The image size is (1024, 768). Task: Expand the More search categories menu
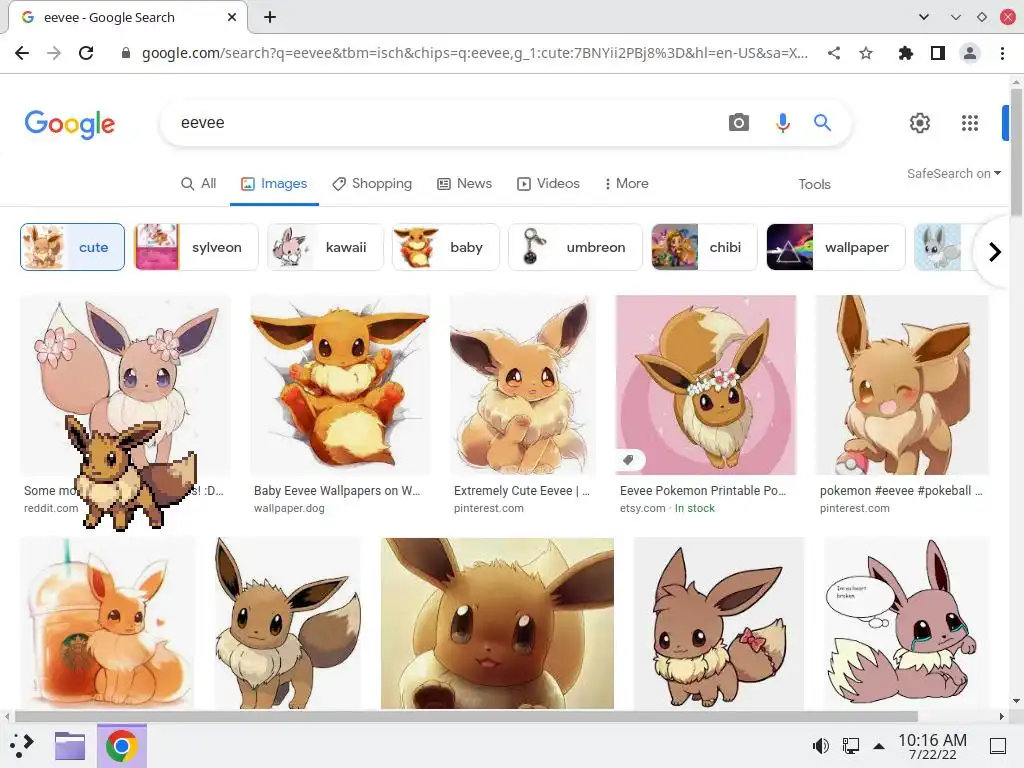(626, 184)
